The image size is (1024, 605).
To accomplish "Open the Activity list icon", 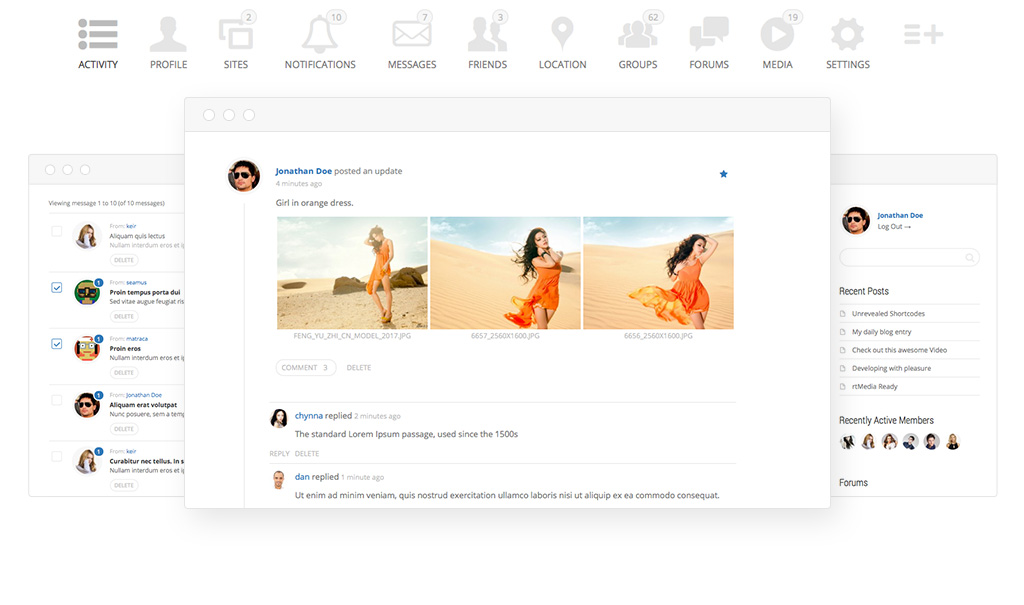I will pos(98,35).
